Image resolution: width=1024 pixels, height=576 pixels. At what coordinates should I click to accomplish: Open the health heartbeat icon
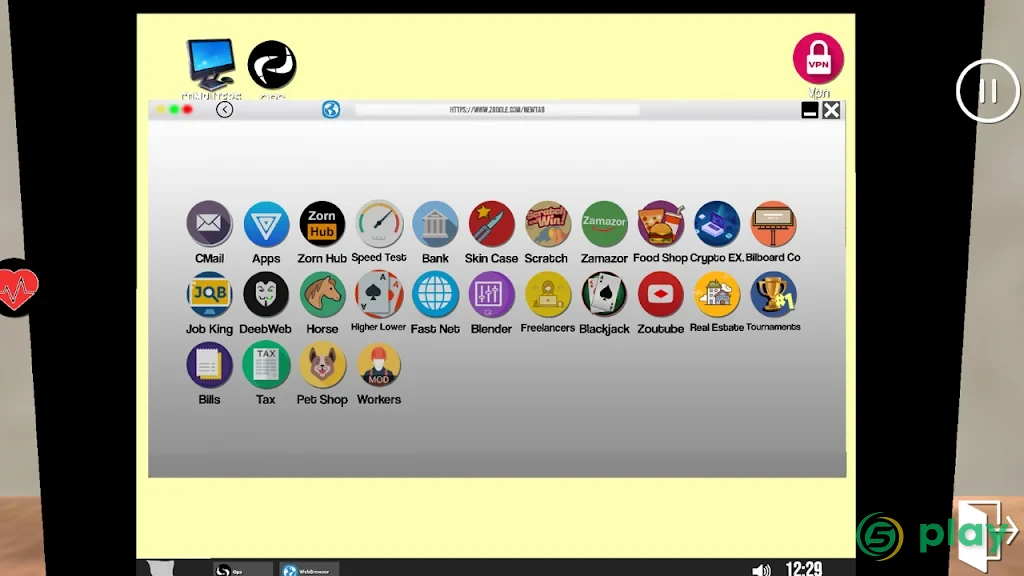(18, 288)
